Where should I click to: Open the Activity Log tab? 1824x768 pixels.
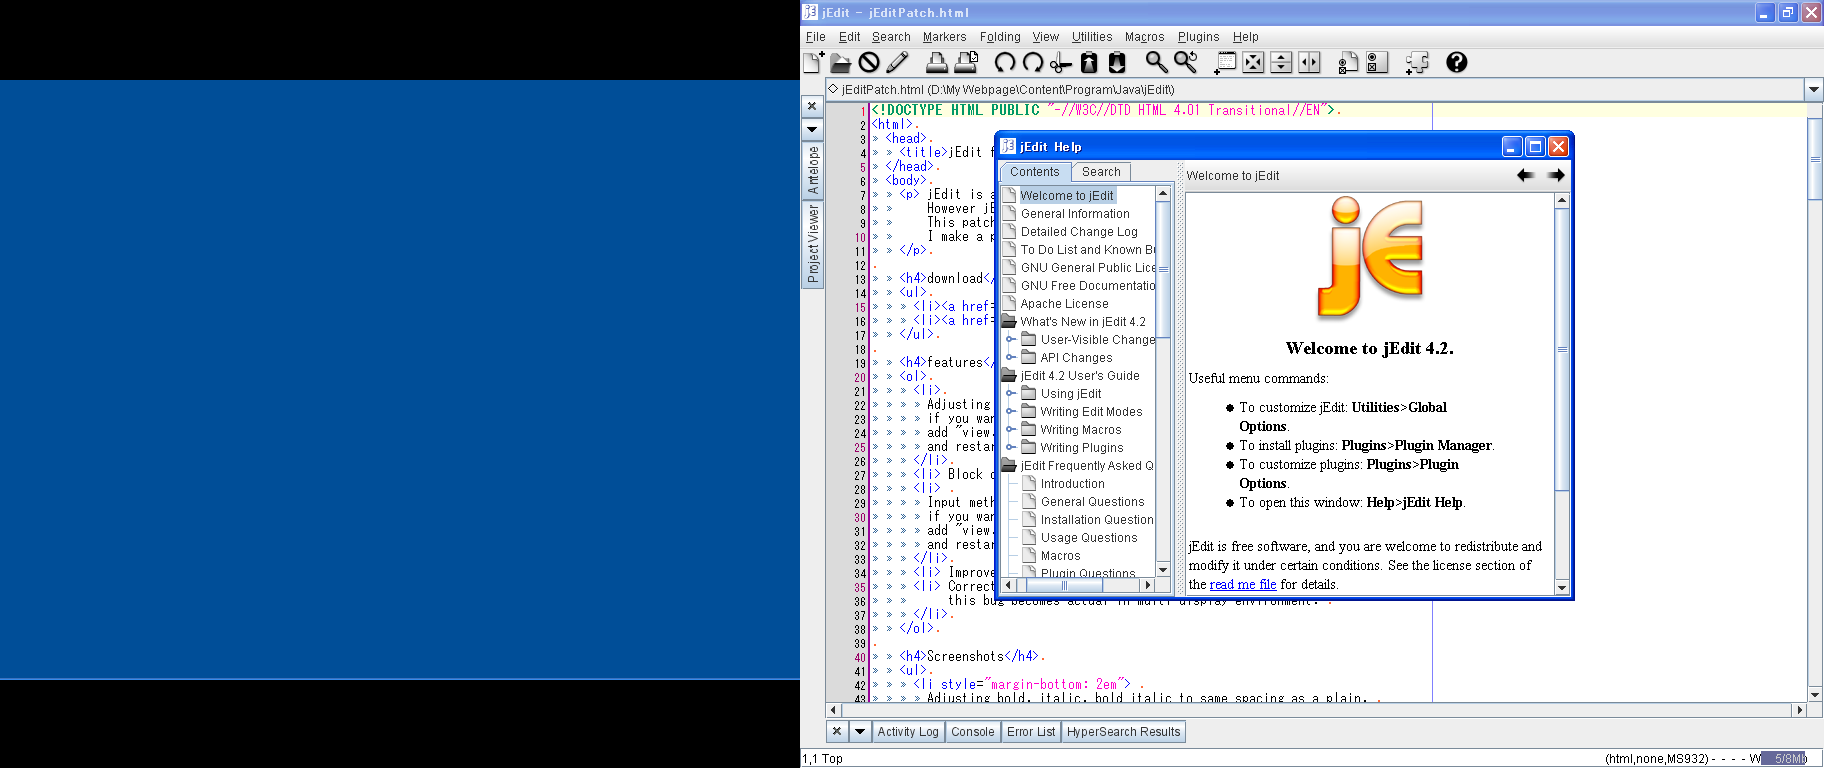tap(908, 732)
